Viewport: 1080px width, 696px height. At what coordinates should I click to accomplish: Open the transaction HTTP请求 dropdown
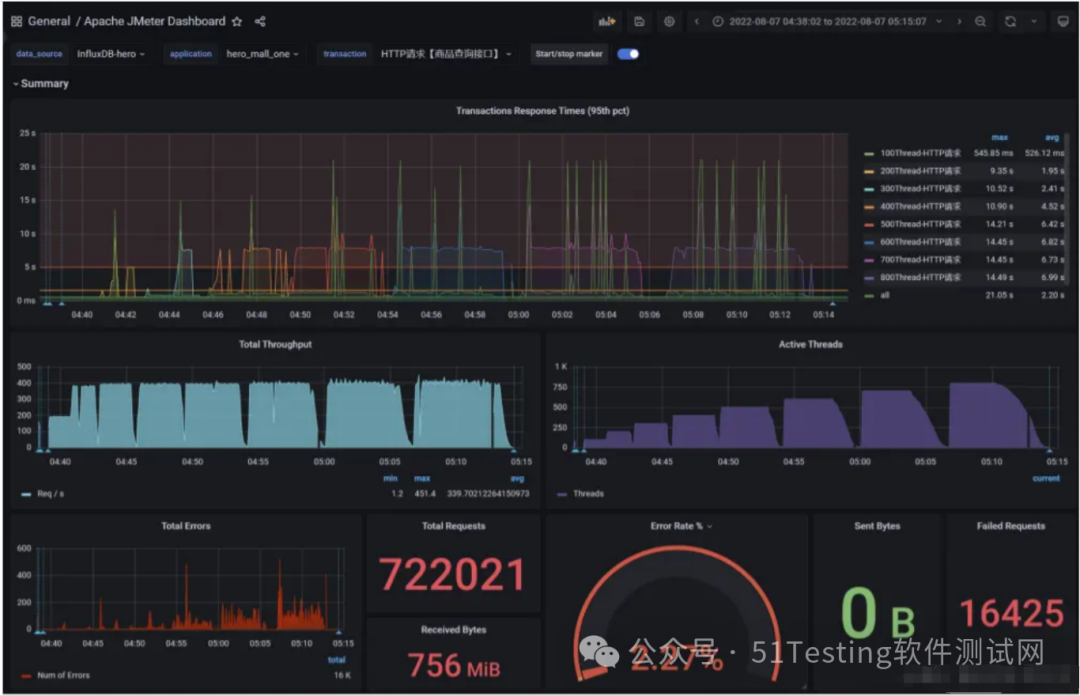(x=446, y=54)
